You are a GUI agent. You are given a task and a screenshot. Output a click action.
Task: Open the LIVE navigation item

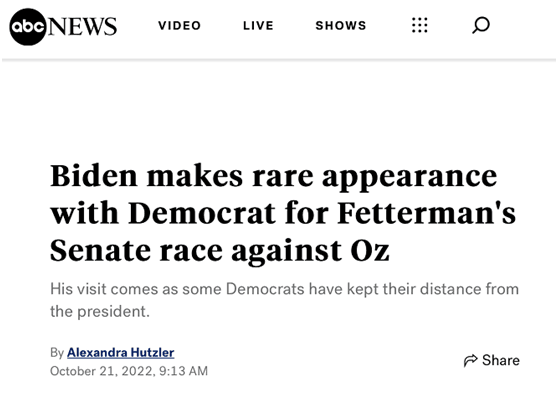coord(258,26)
